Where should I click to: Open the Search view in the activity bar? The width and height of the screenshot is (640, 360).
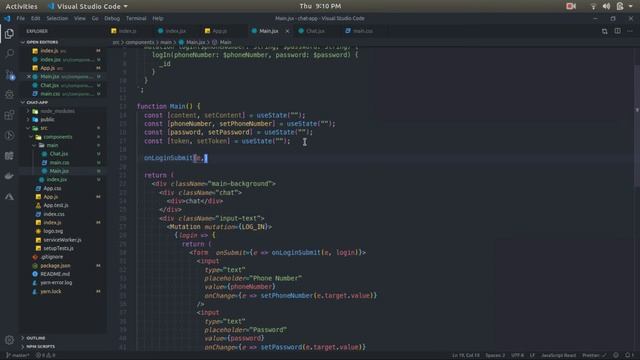9,53
